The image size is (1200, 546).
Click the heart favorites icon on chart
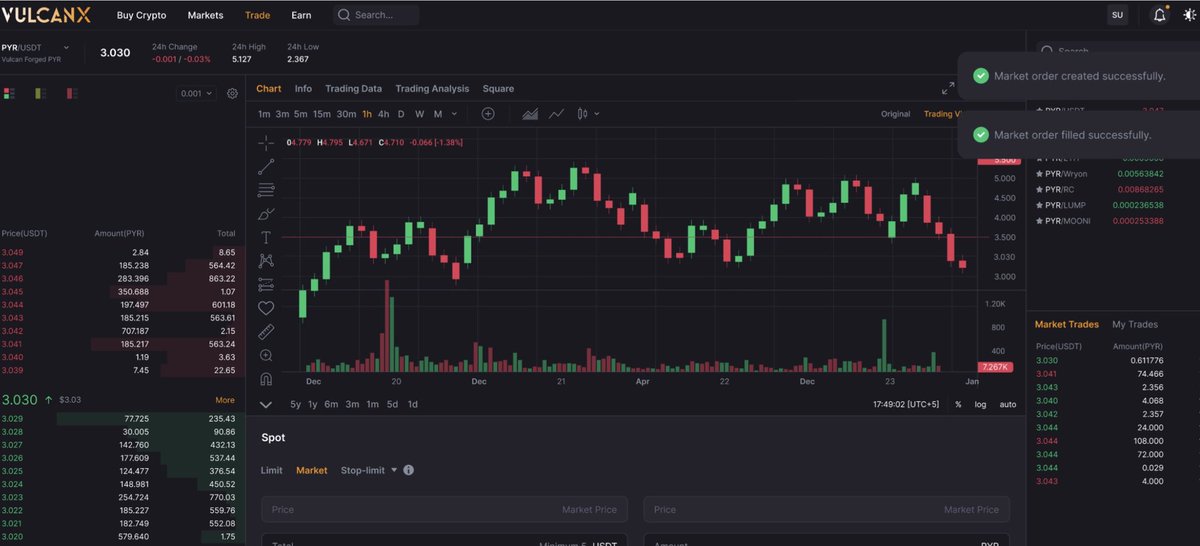coord(266,308)
